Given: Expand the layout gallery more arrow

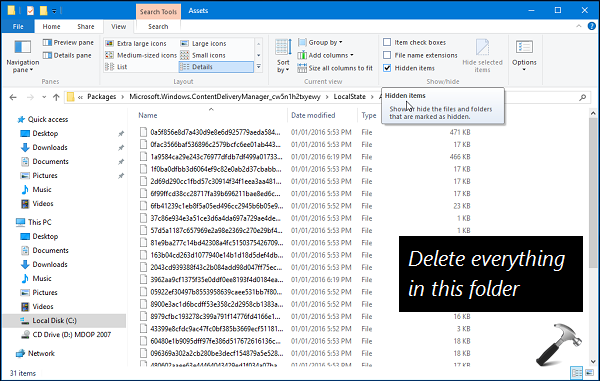Looking at the screenshot, I should point(259,67).
